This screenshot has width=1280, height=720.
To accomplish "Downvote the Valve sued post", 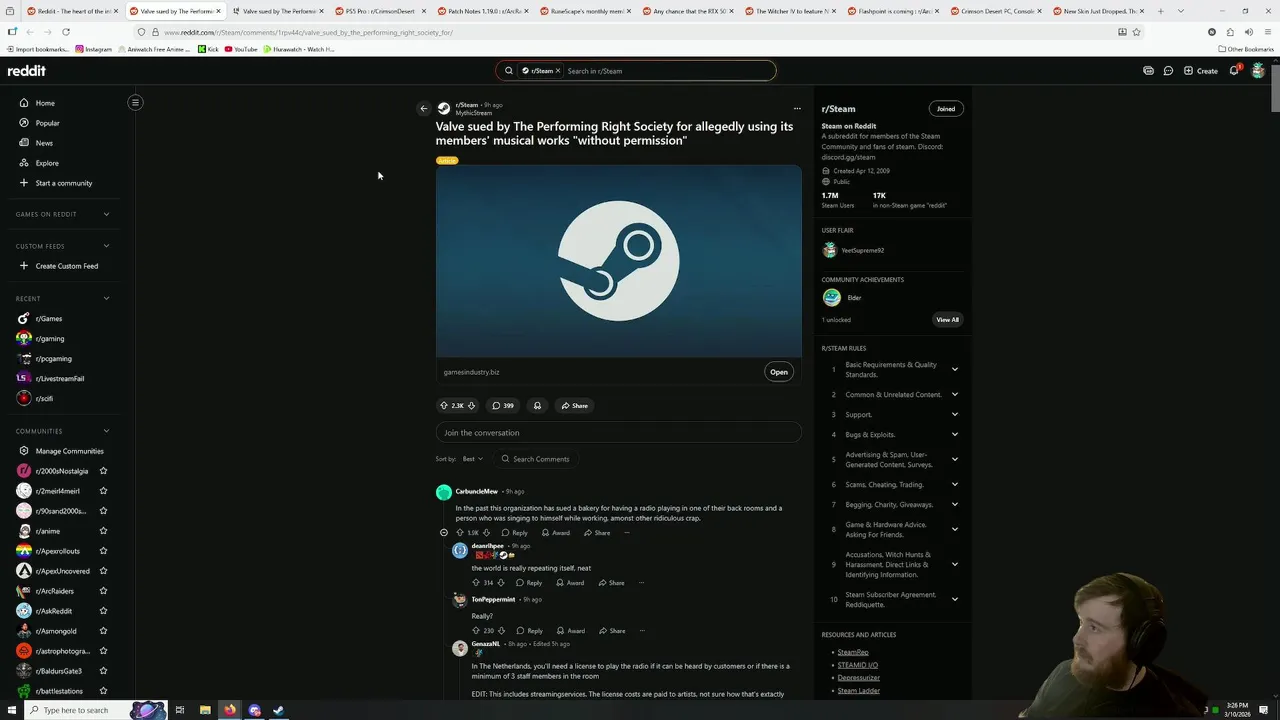I will 472,406.
